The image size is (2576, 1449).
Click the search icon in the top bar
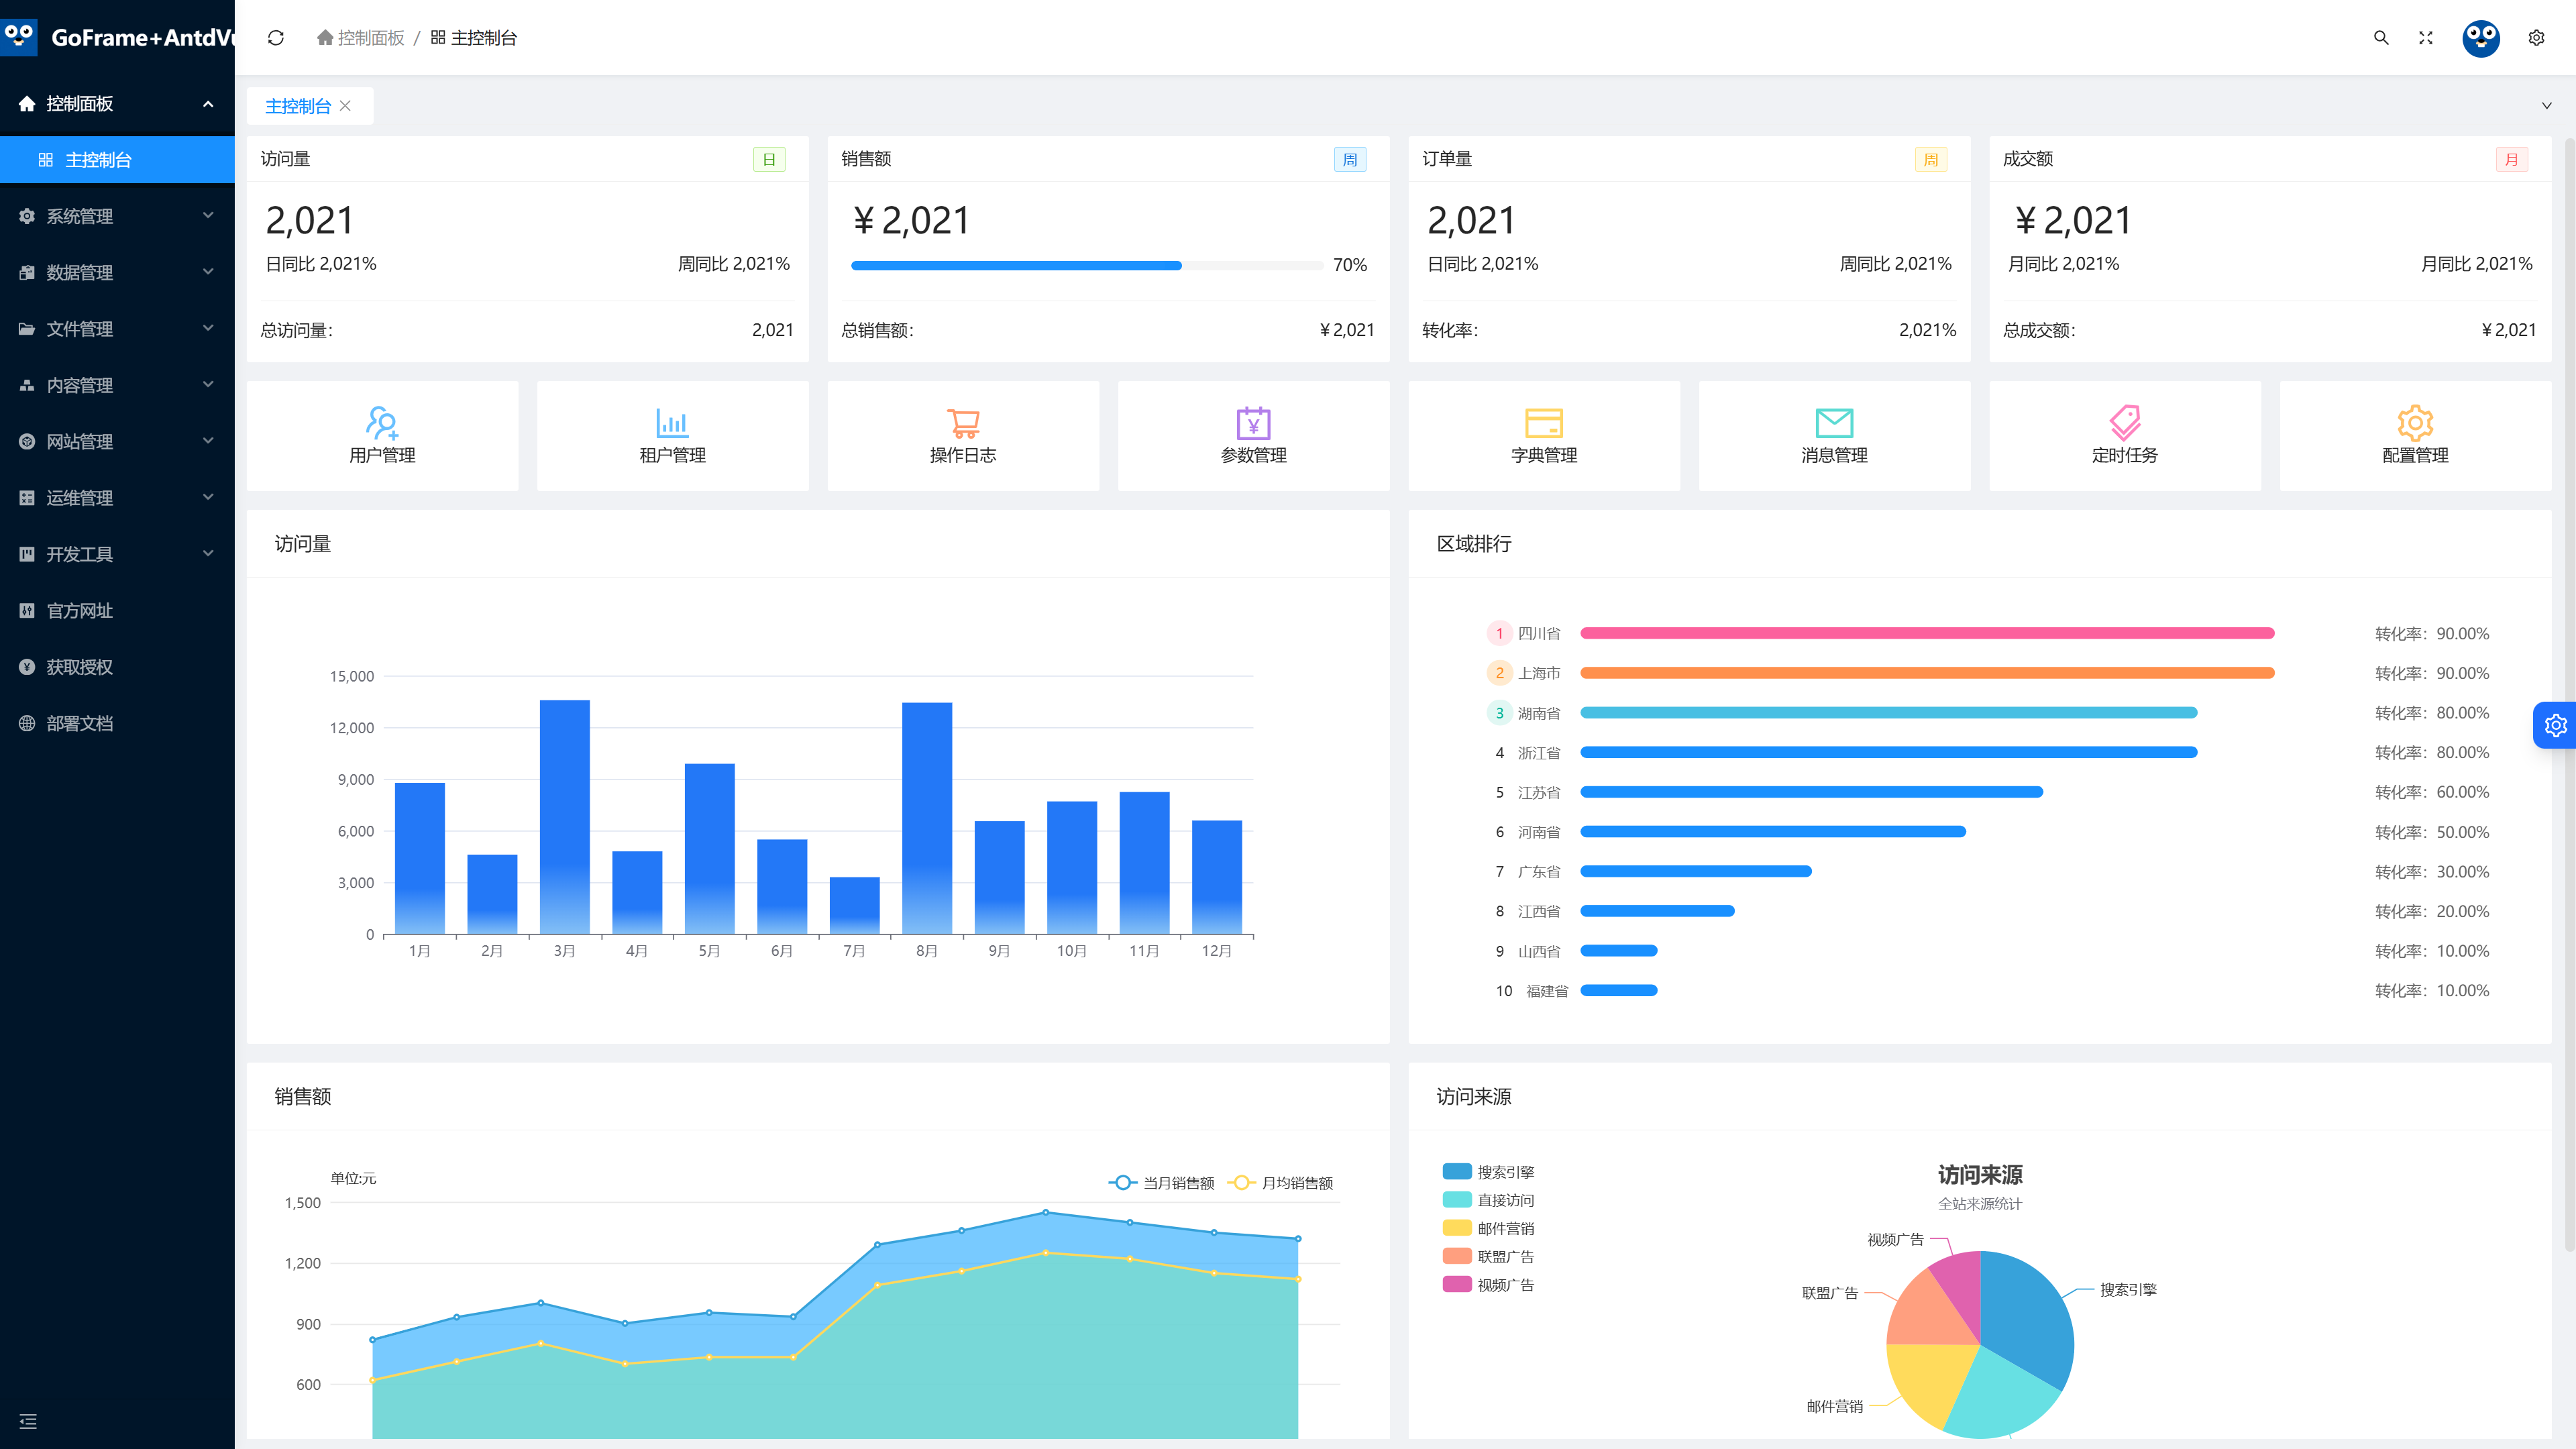click(x=2381, y=38)
